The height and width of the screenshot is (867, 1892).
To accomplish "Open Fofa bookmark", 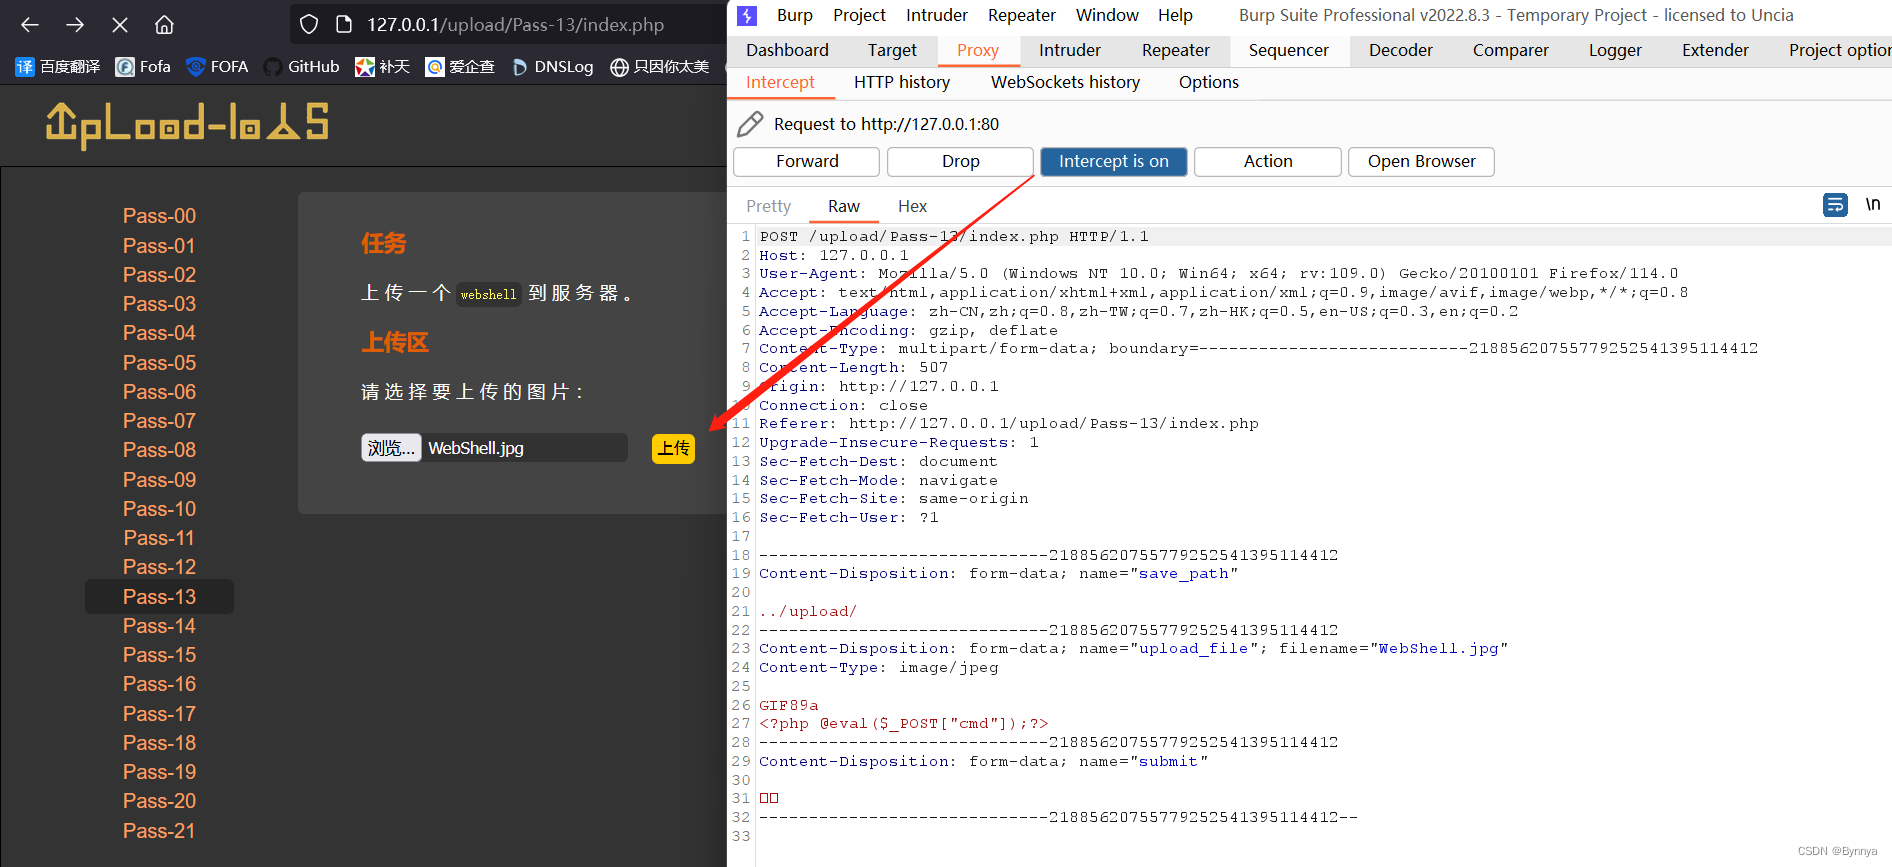I will tap(143, 67).
